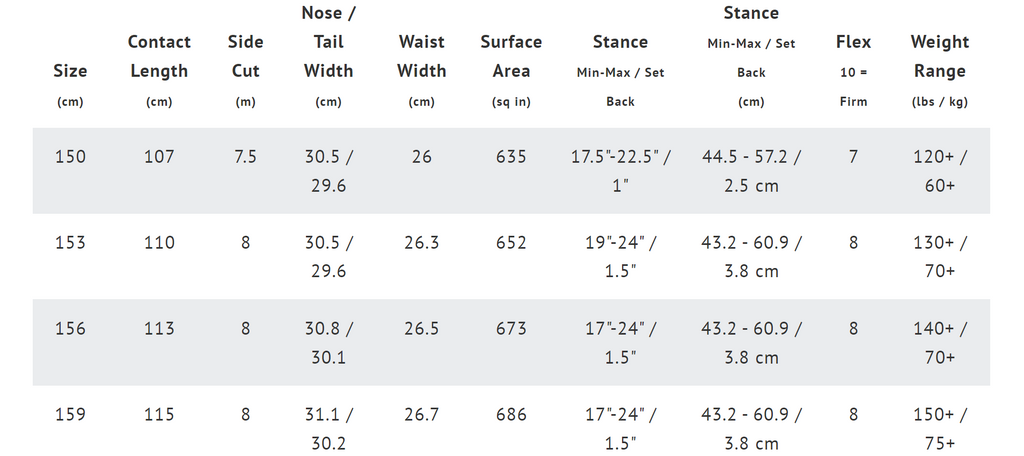Click the Nose / Tail Width header
This screenshot has height=456, width=1024.
click(328, 56)
